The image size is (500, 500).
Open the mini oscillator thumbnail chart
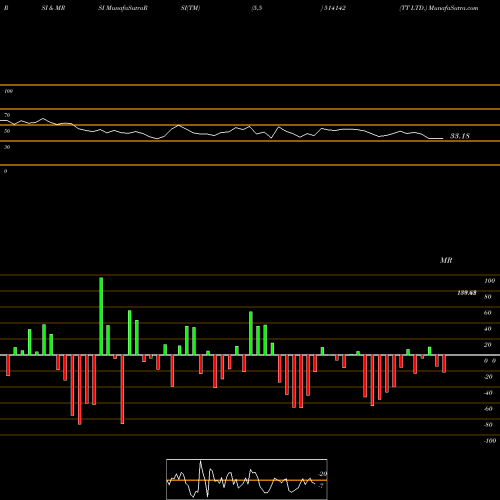tap(247, 479)
